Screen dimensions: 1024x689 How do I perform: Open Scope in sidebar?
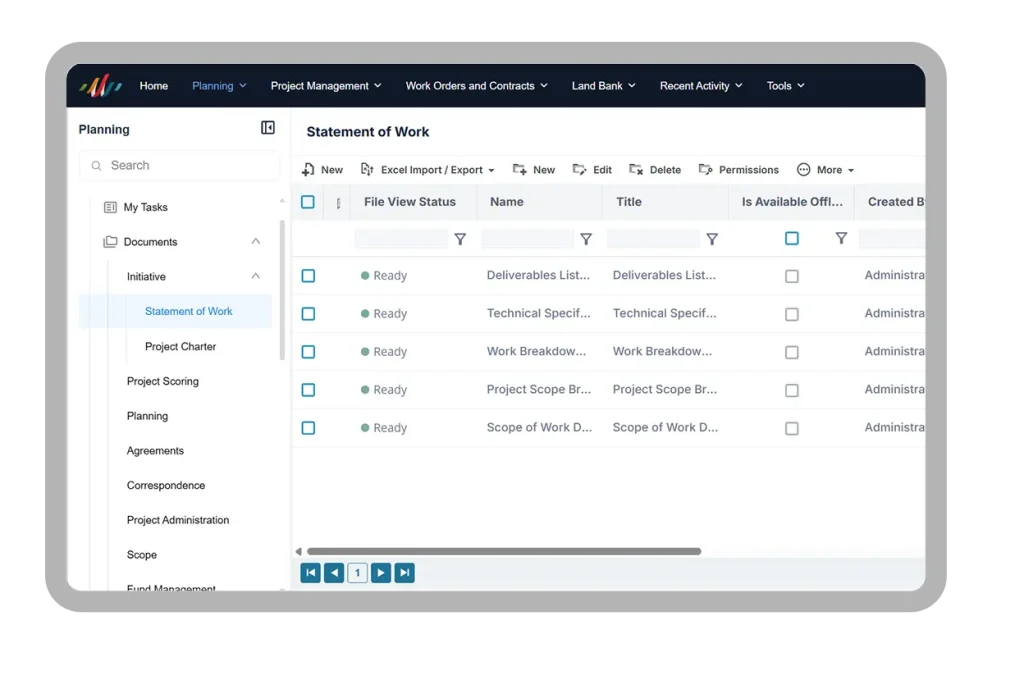[142, 554]
